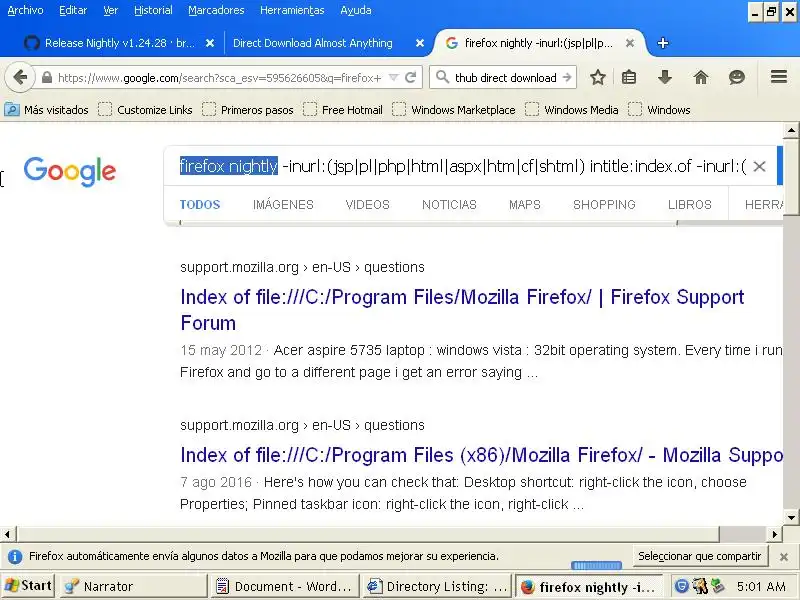Bookmark this page with the star icon
Image resolution: width=800 pixels, height=600 pixels.
click(597, 78)
